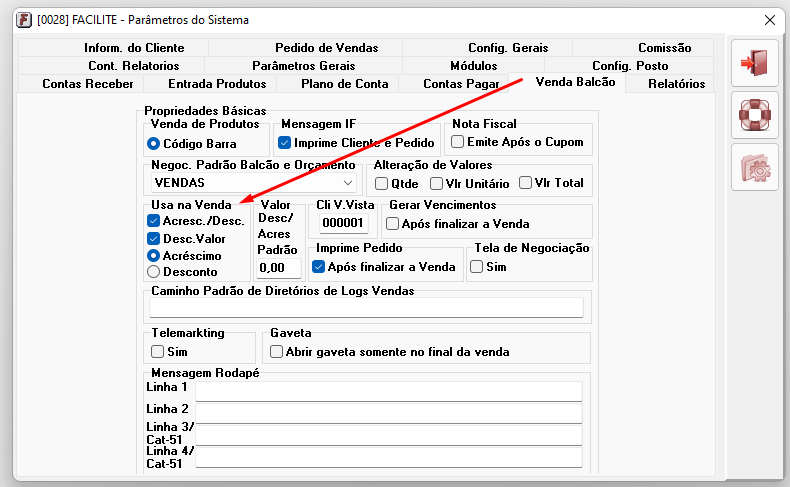Click the Caminho Padrão de Logs field
790x487 pixels.
pyautogui.click(x=366, y=307)
